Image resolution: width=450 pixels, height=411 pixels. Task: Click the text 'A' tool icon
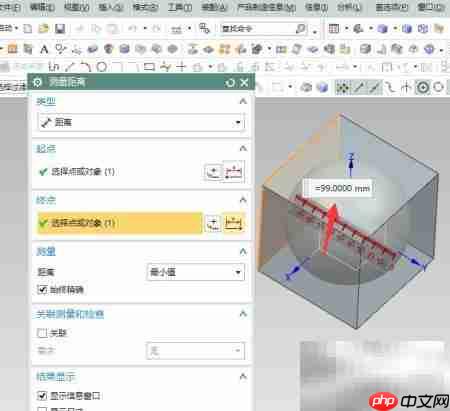[x=44, y=49]
